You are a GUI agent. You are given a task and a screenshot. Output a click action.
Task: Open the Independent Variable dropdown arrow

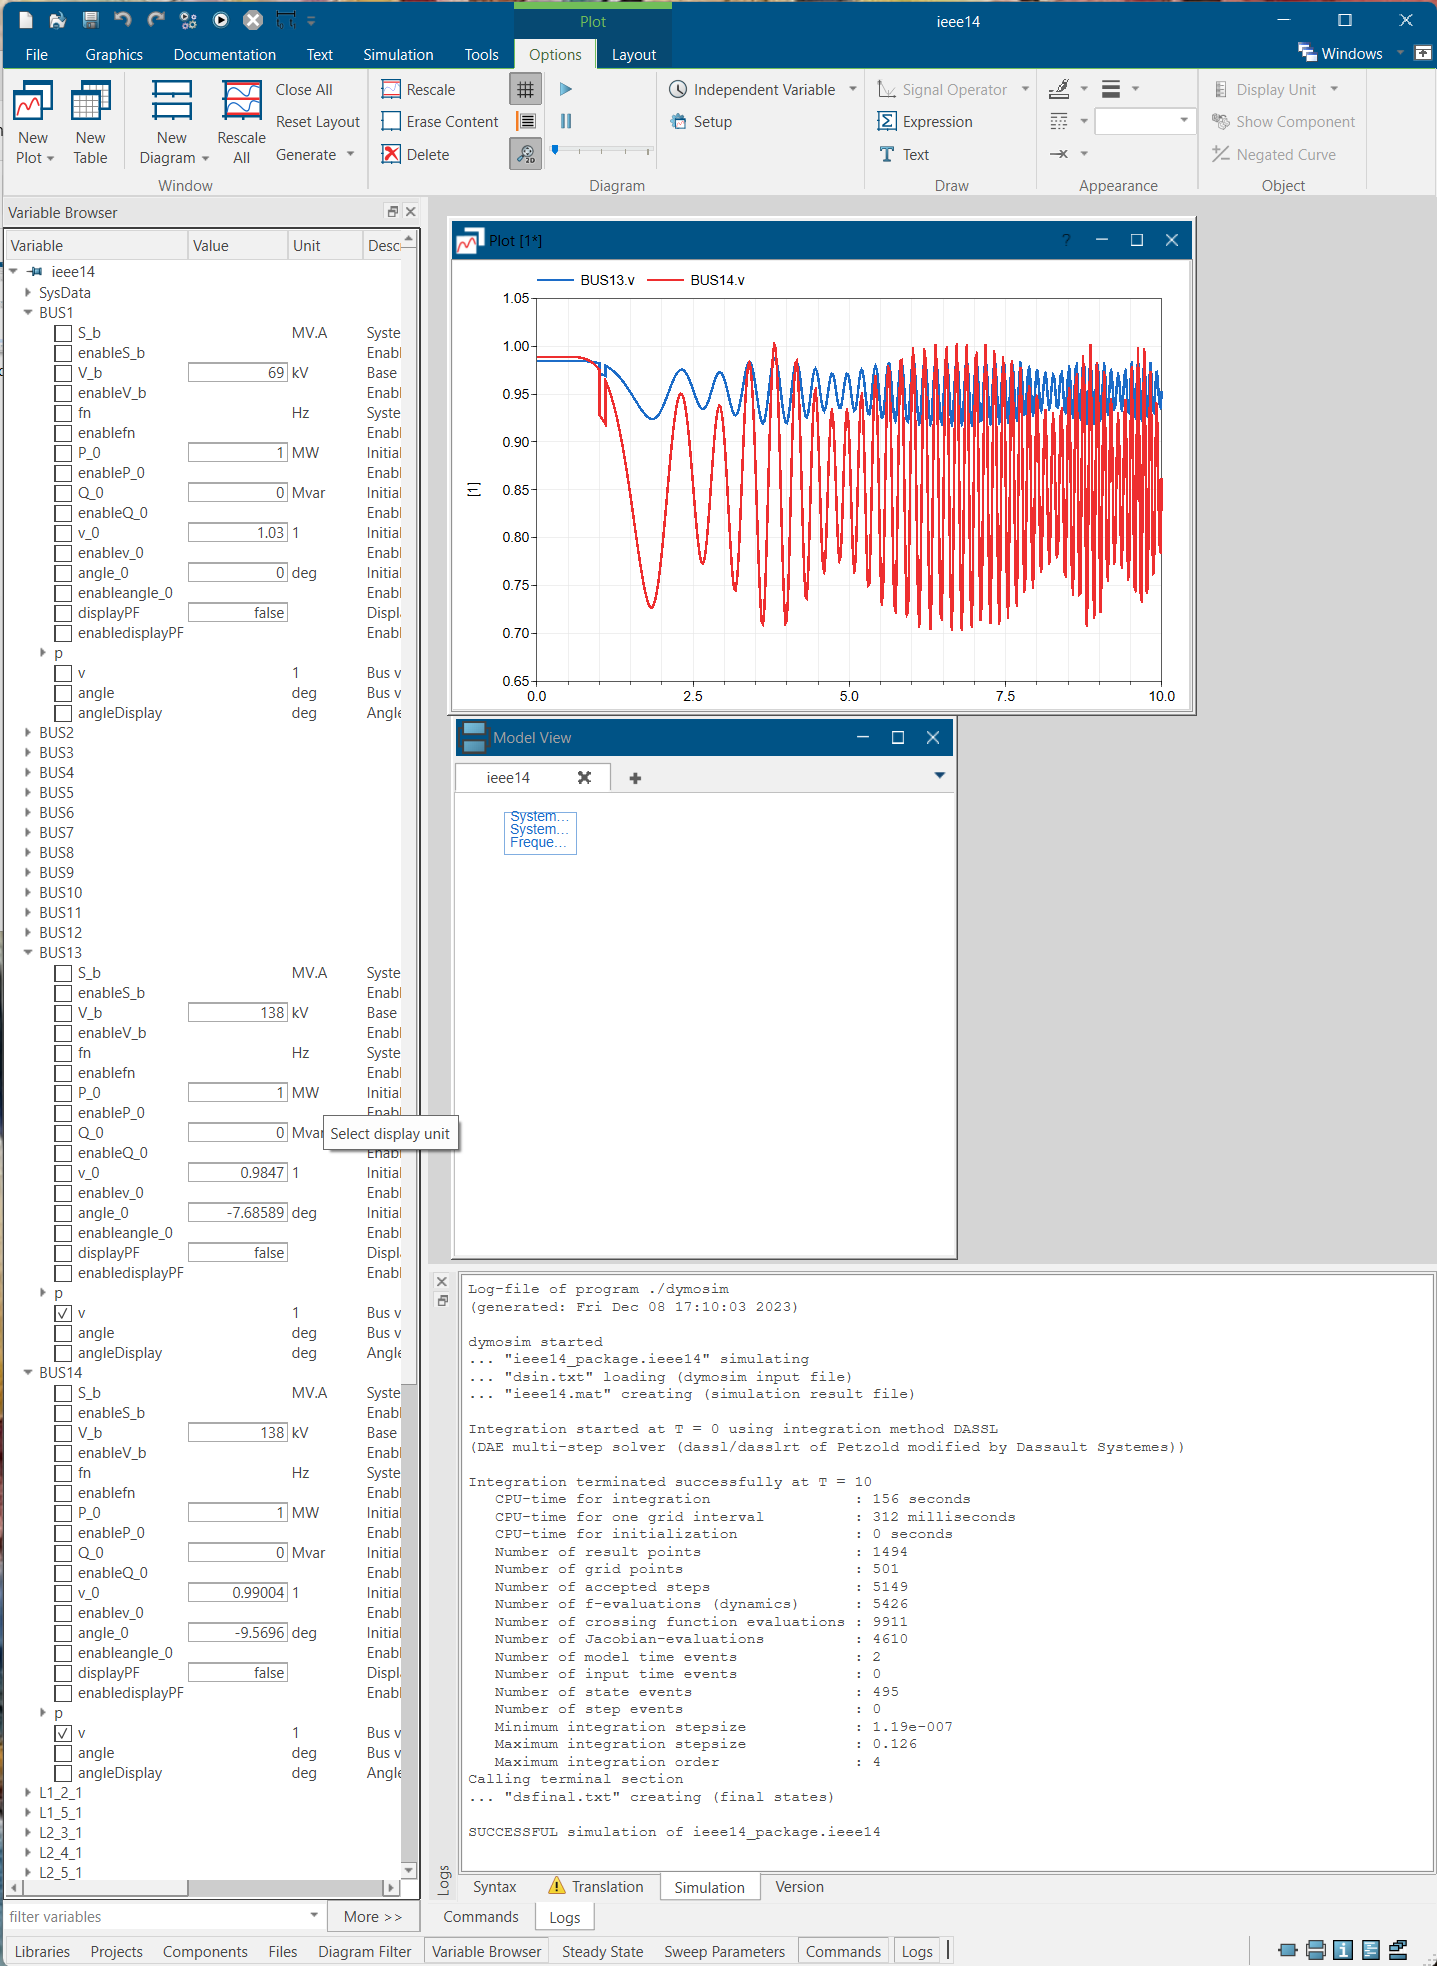coord(853,89)
